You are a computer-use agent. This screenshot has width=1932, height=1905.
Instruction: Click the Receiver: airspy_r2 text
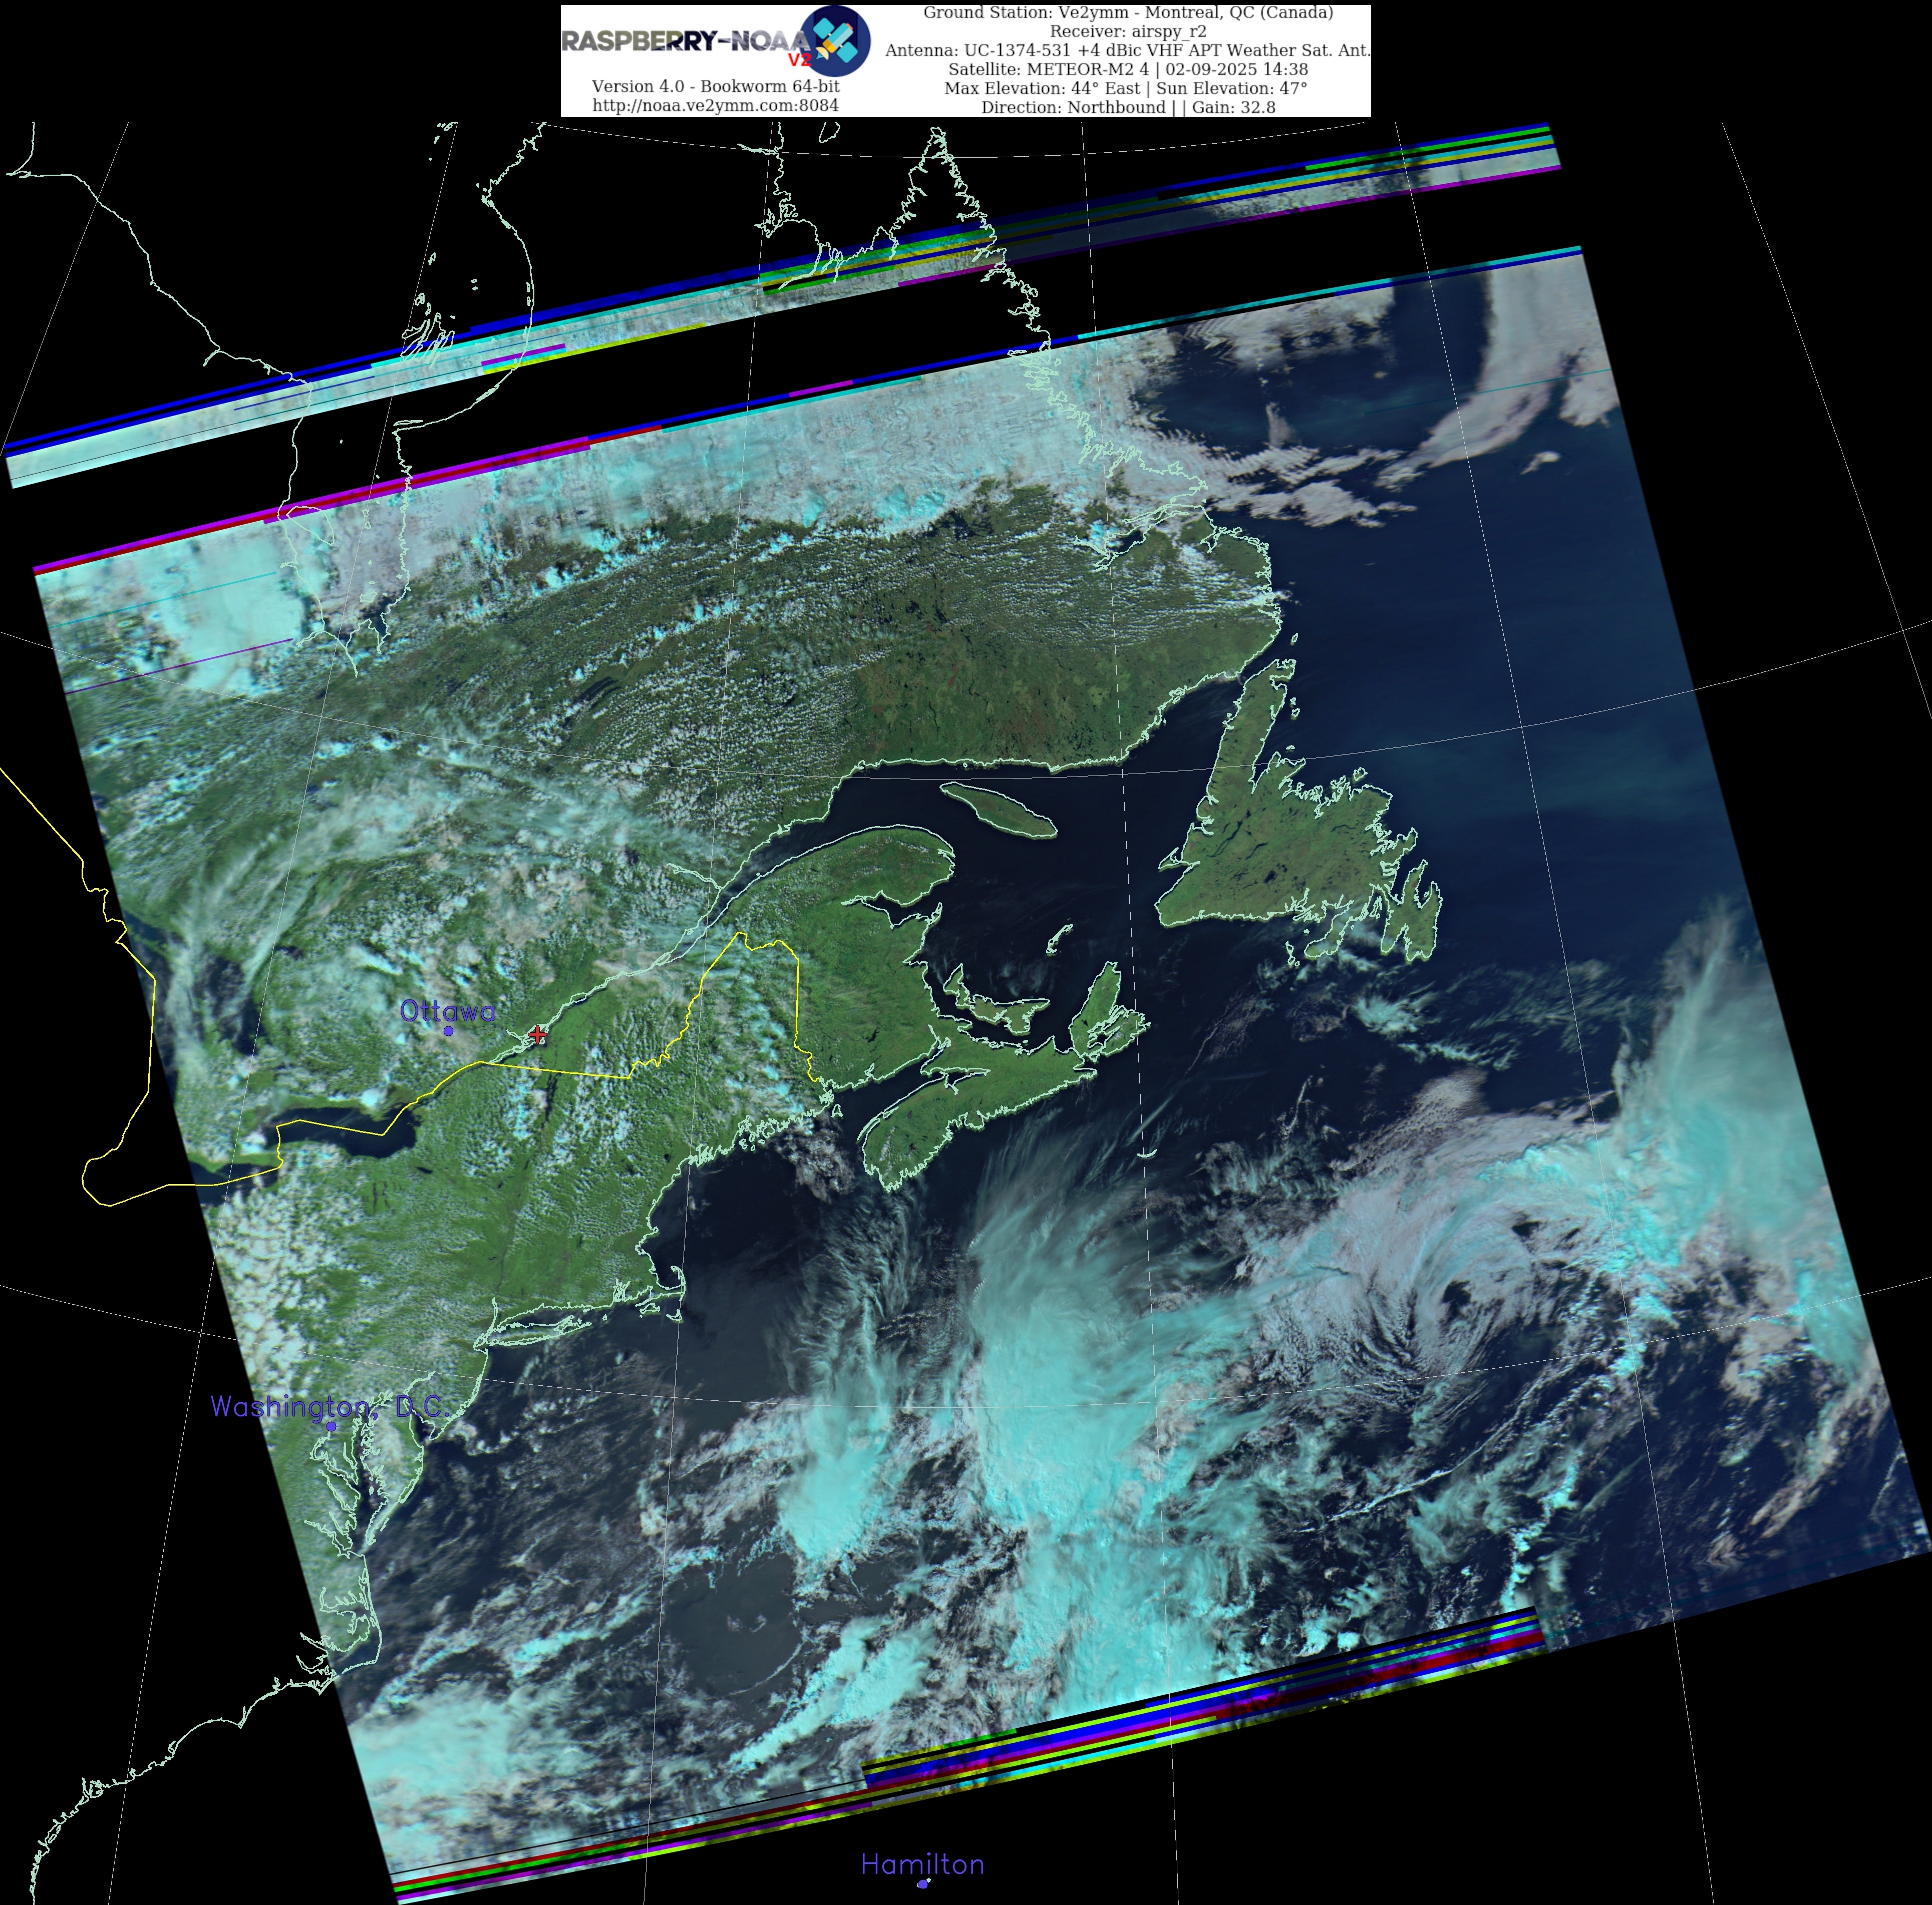(1127, 31)
